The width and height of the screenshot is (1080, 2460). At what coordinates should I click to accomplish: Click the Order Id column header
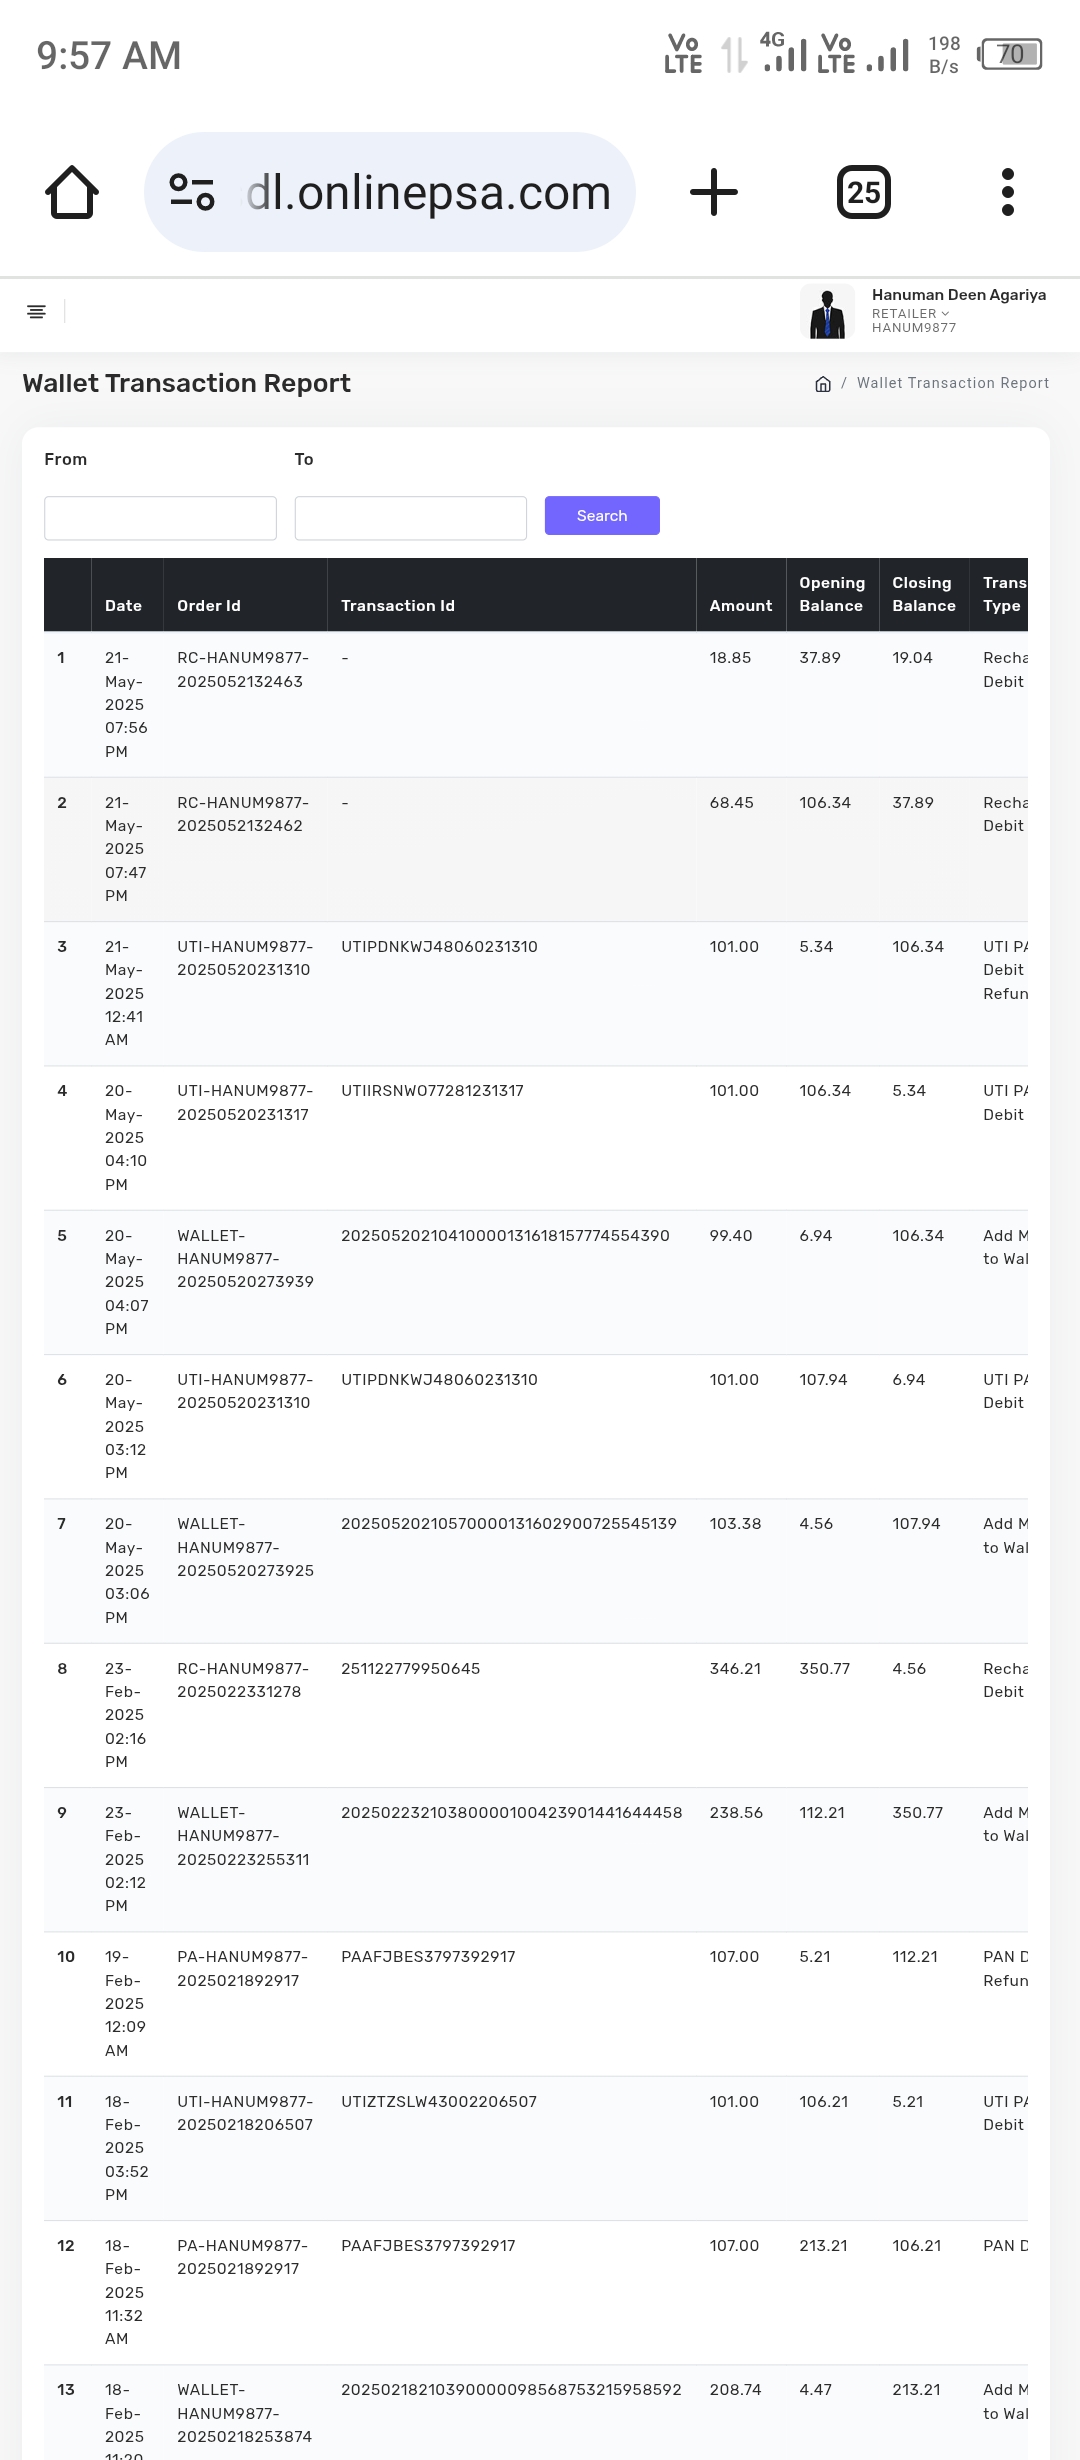(x=209, y=606)
